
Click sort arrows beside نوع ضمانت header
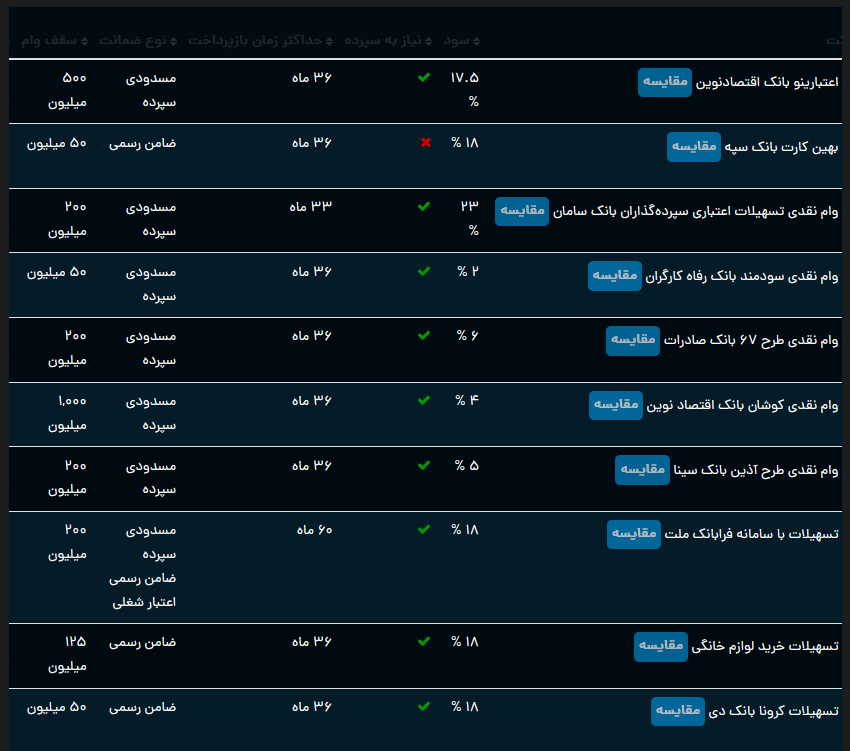173,41
